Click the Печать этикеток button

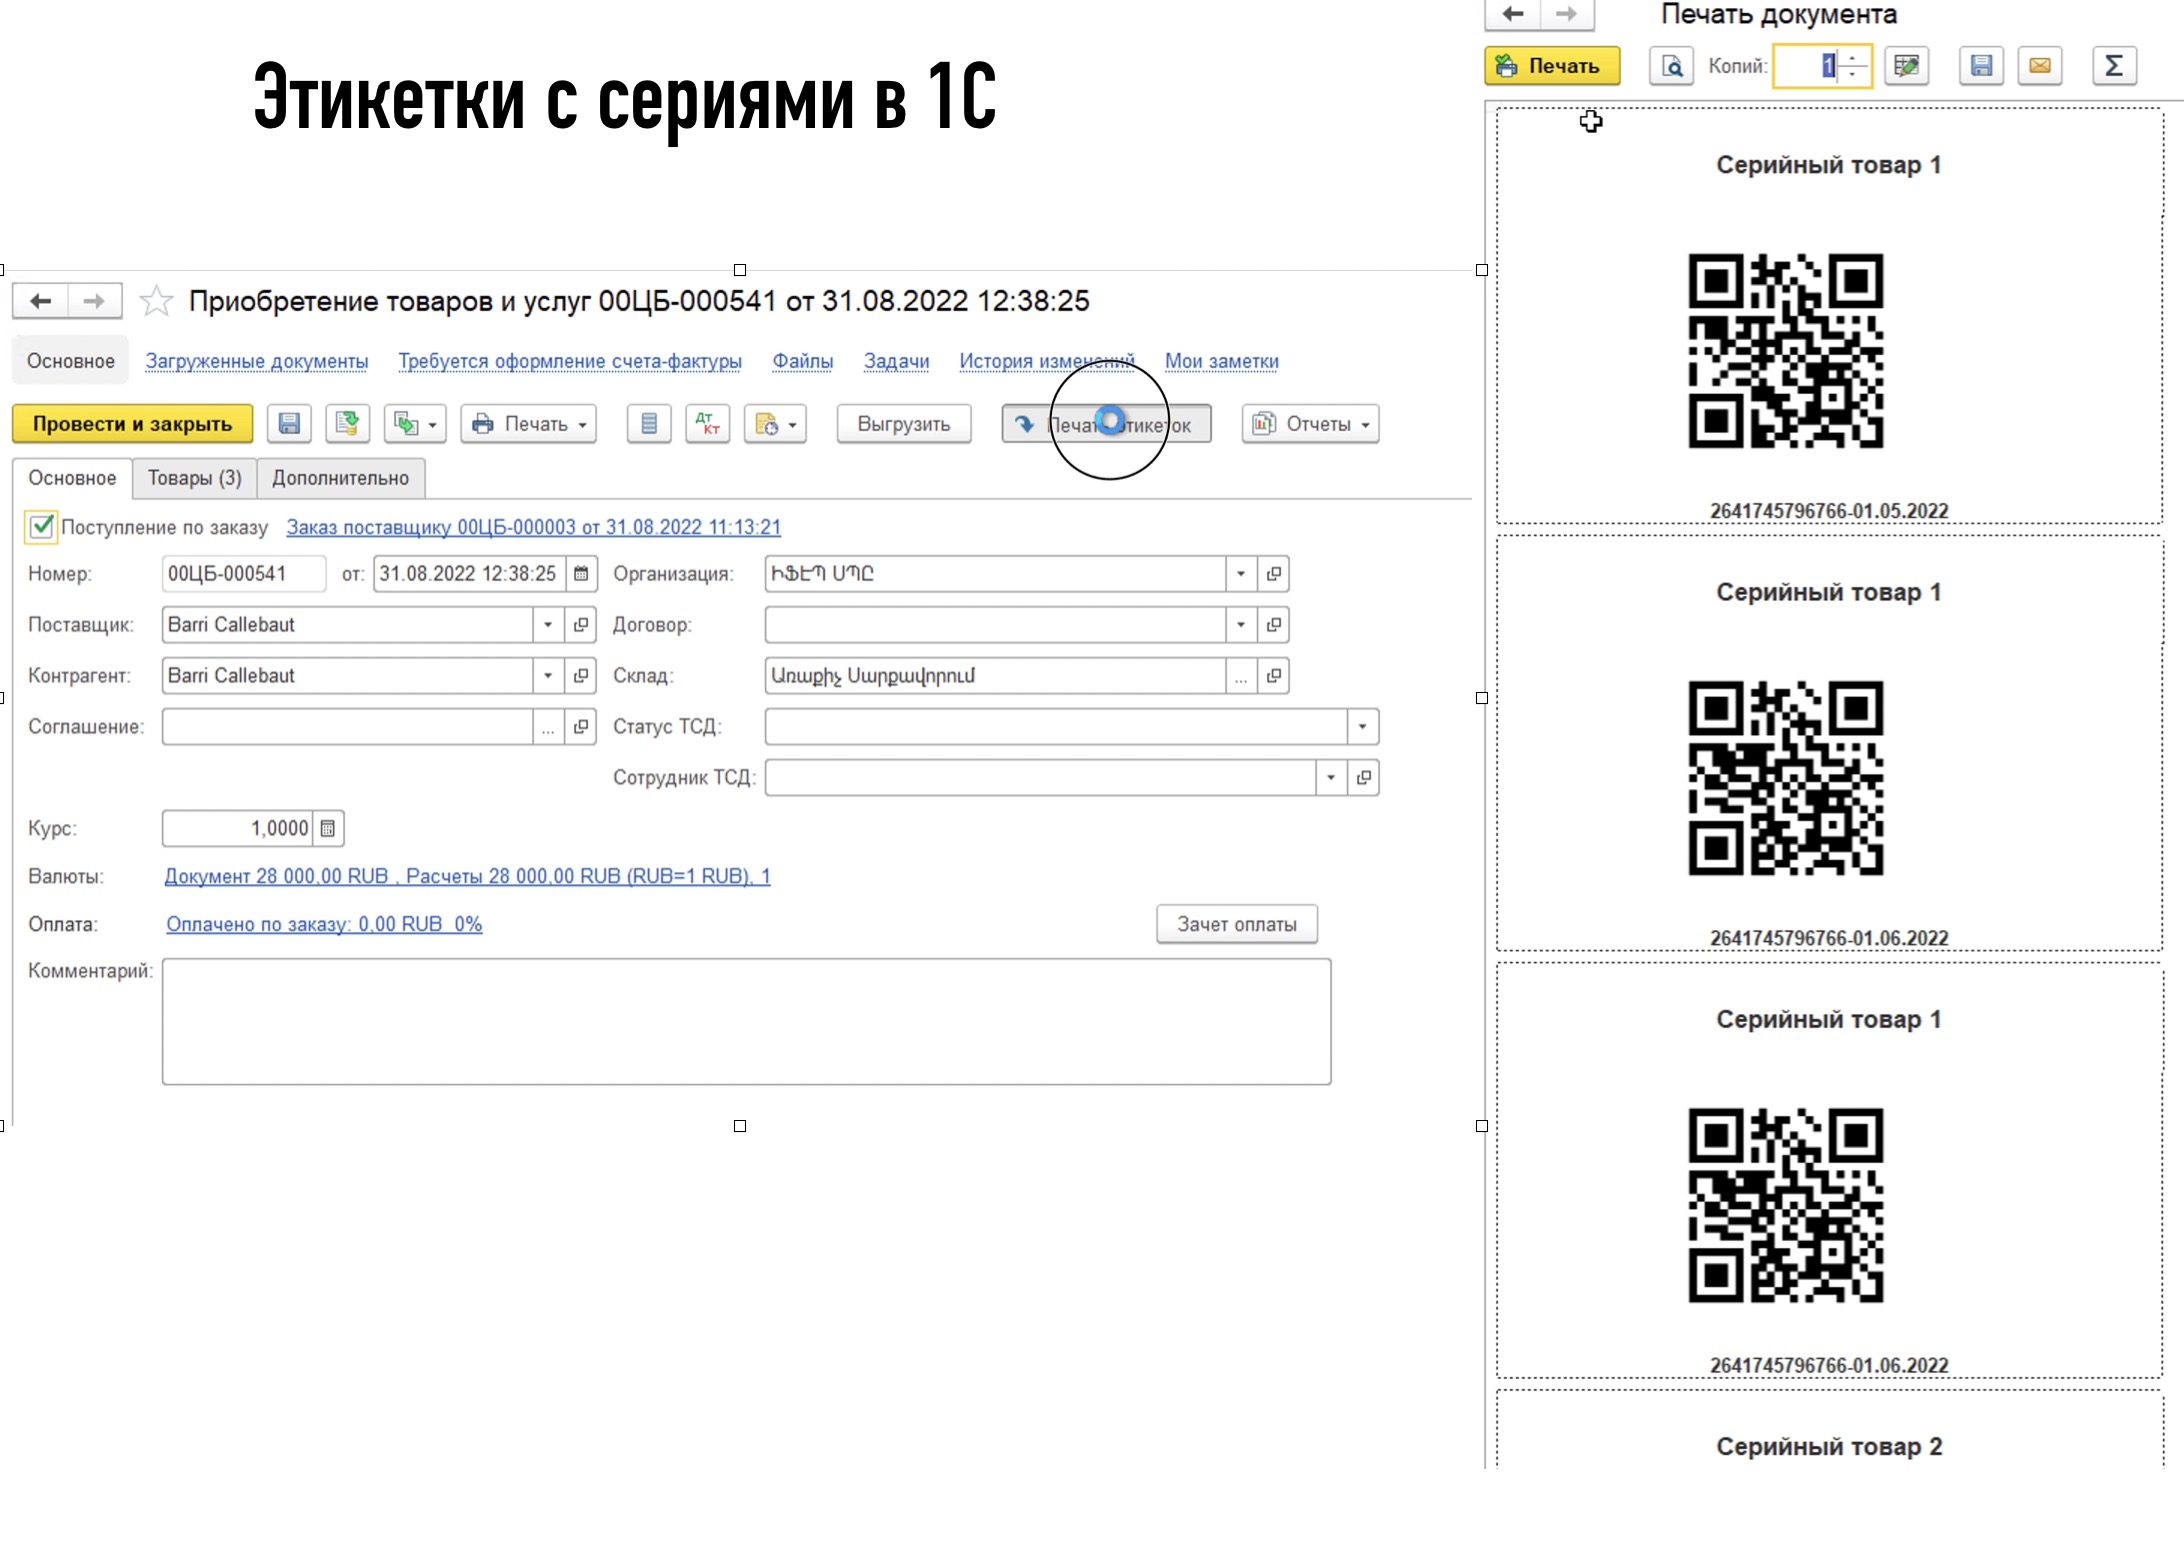[x=1107, y=424]
